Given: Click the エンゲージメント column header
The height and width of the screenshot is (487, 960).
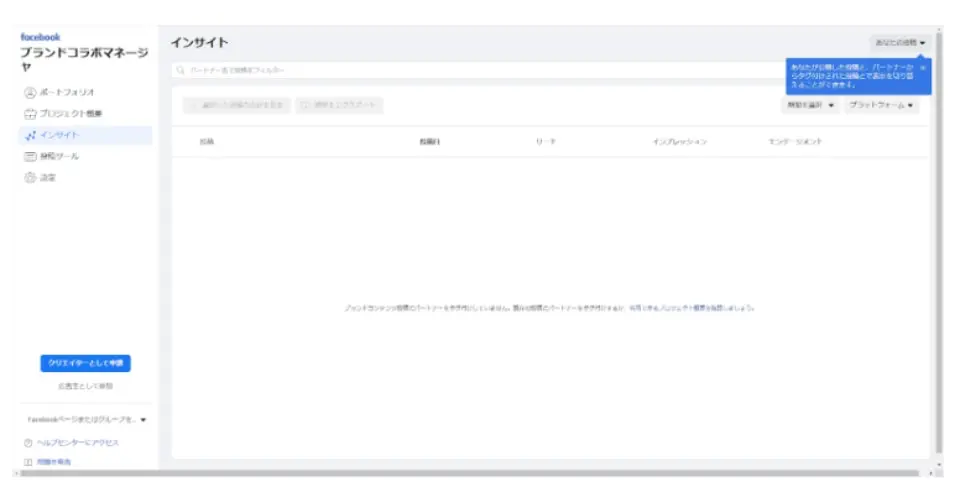Looking at the screenshot, I should click(x=795, y=142).
